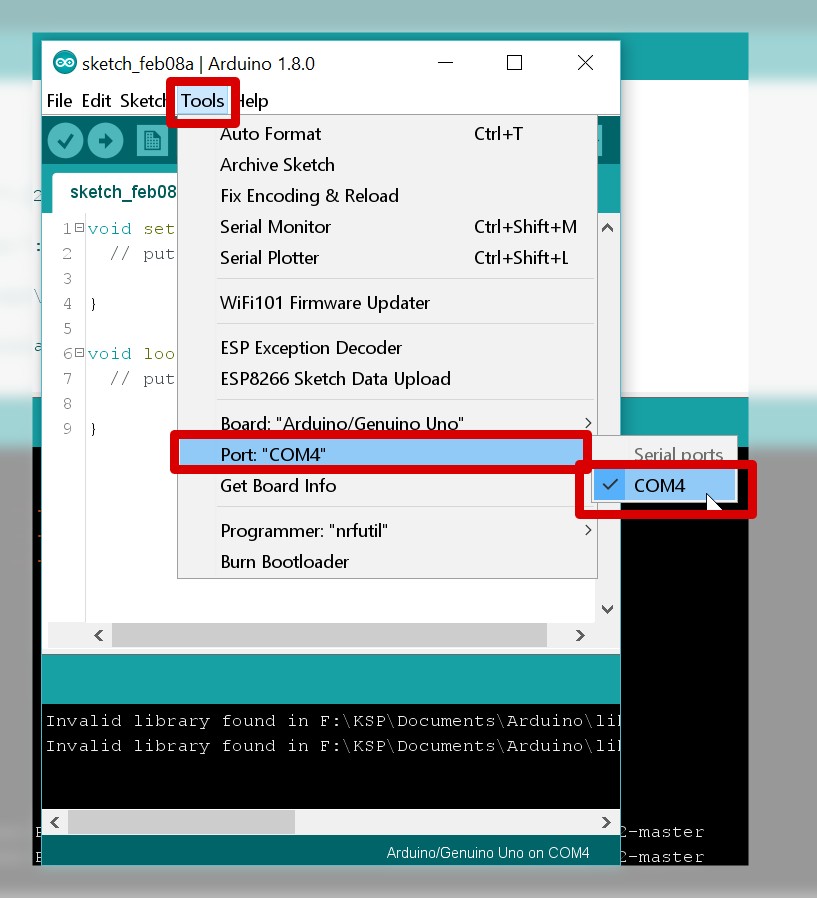Open the File menu

click(x=59, y=101)
